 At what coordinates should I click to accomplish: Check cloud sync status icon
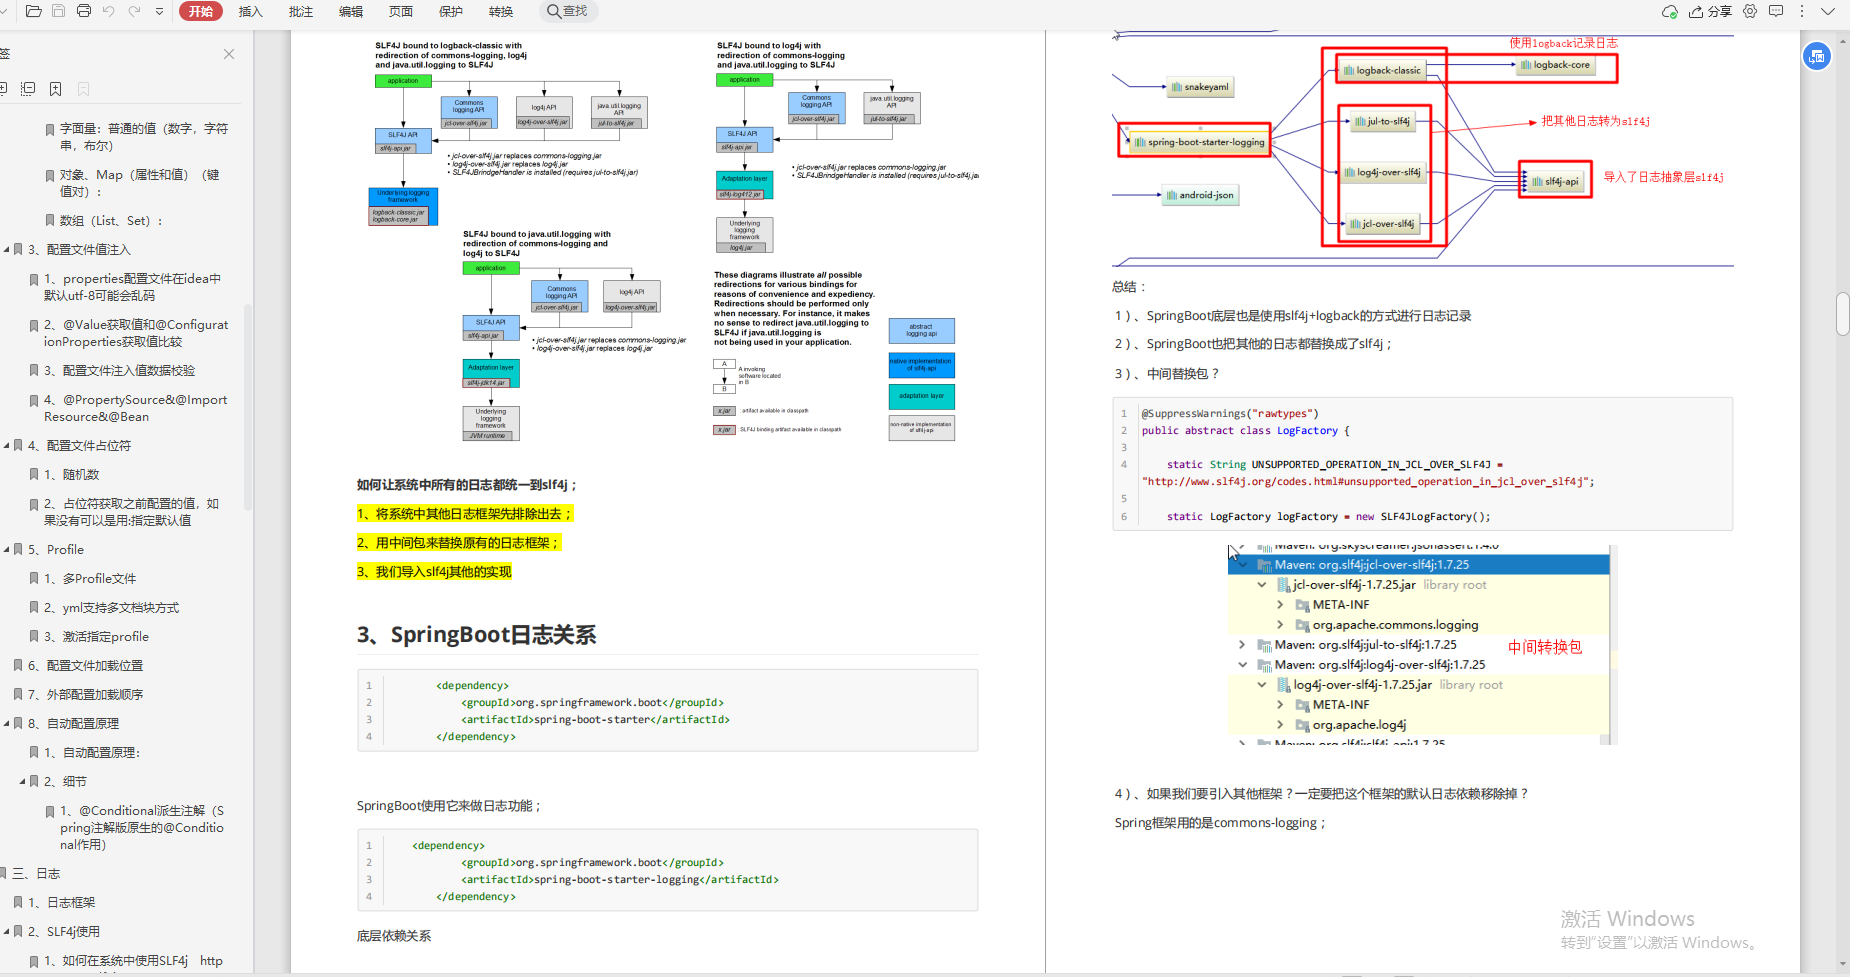pyautogui.click(x=1669, y=11)
